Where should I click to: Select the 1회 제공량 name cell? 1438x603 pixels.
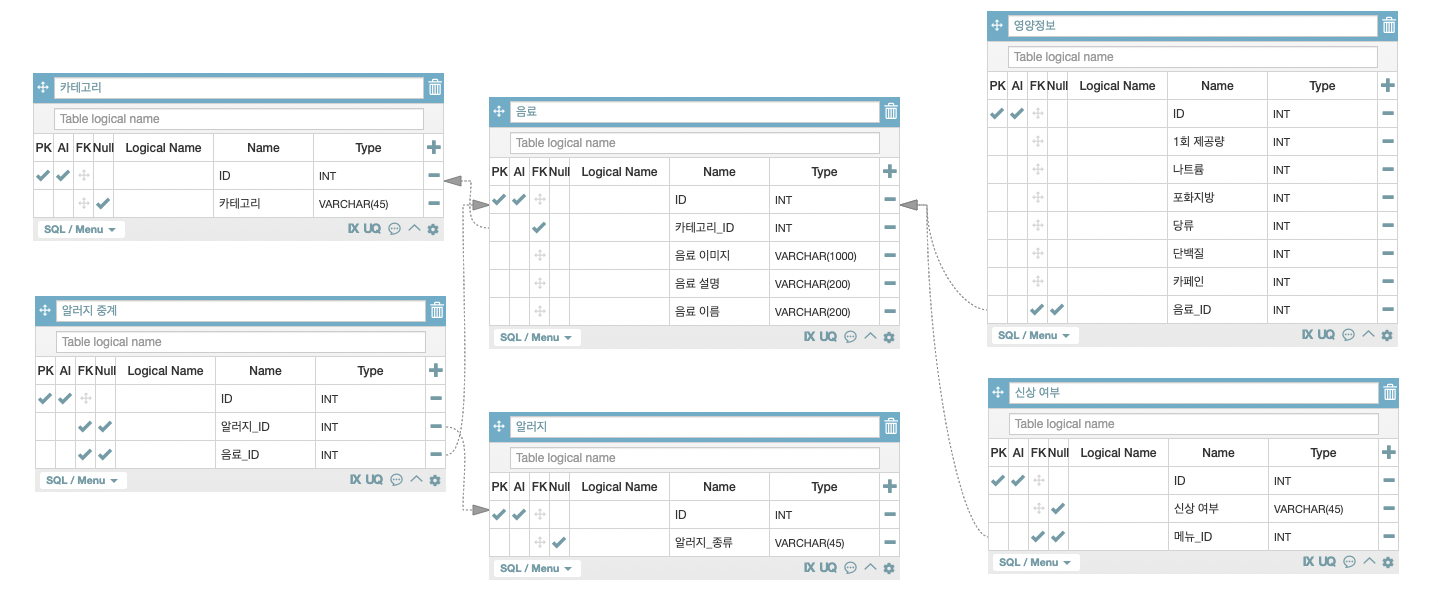(1217, 142)
